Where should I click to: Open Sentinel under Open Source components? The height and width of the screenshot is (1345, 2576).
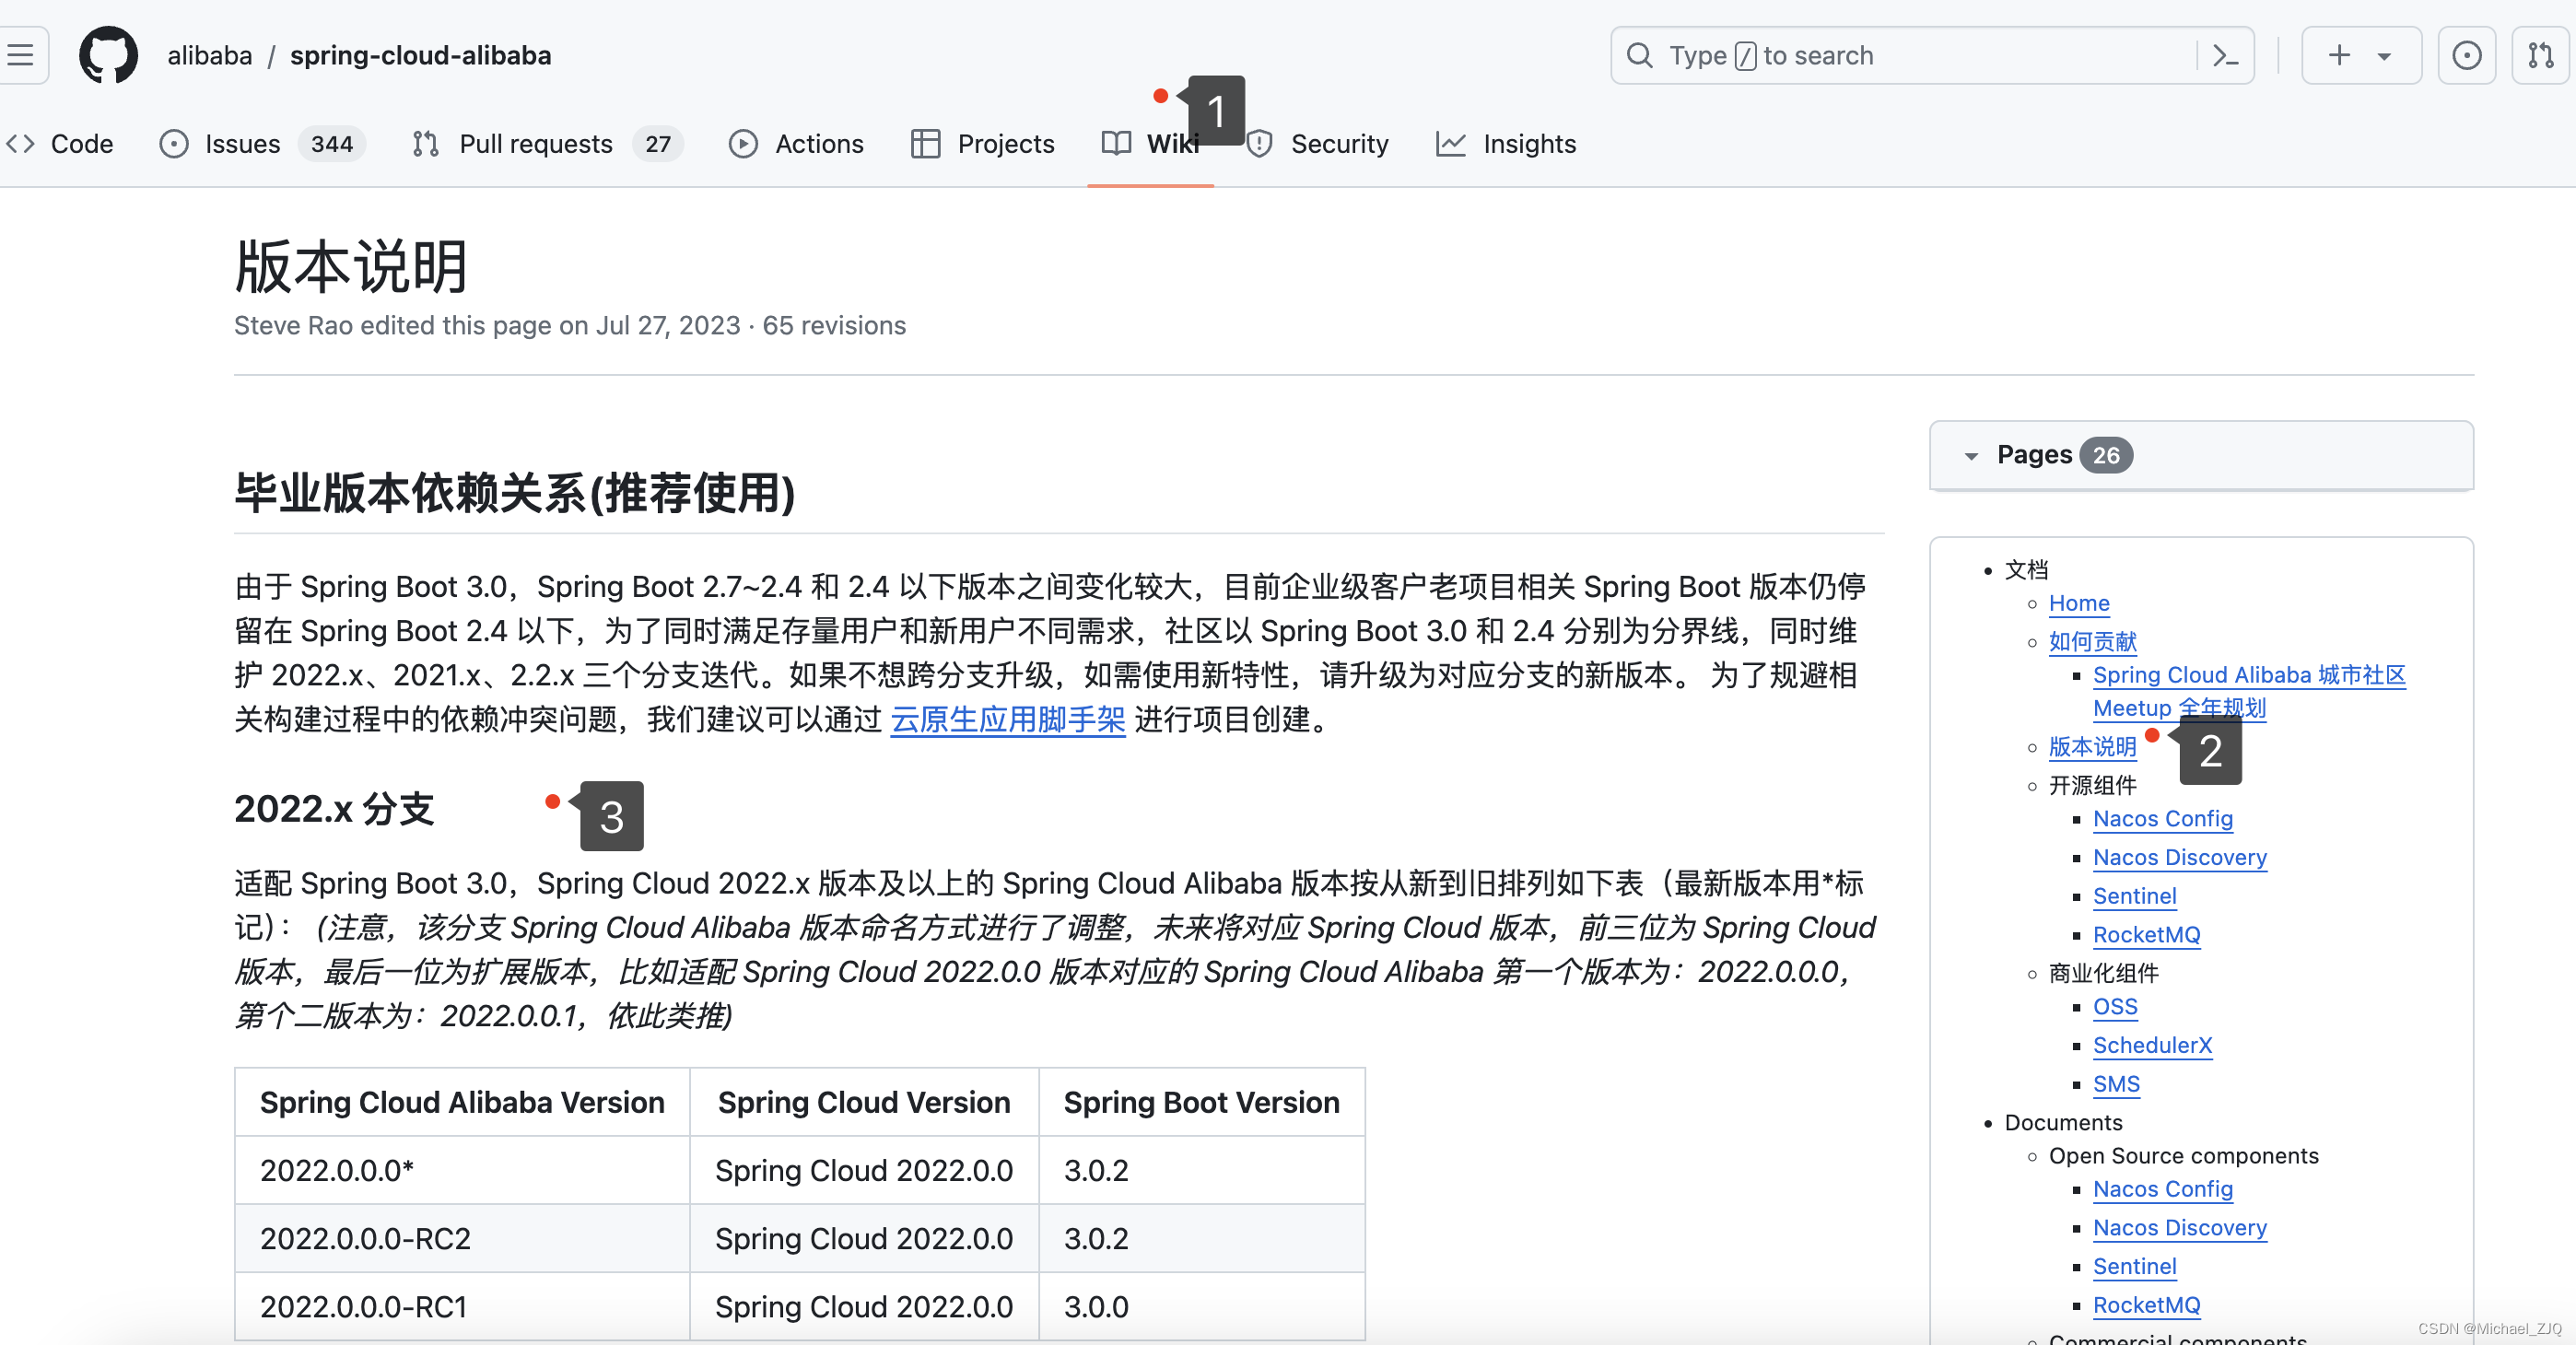point(2135,1267)
